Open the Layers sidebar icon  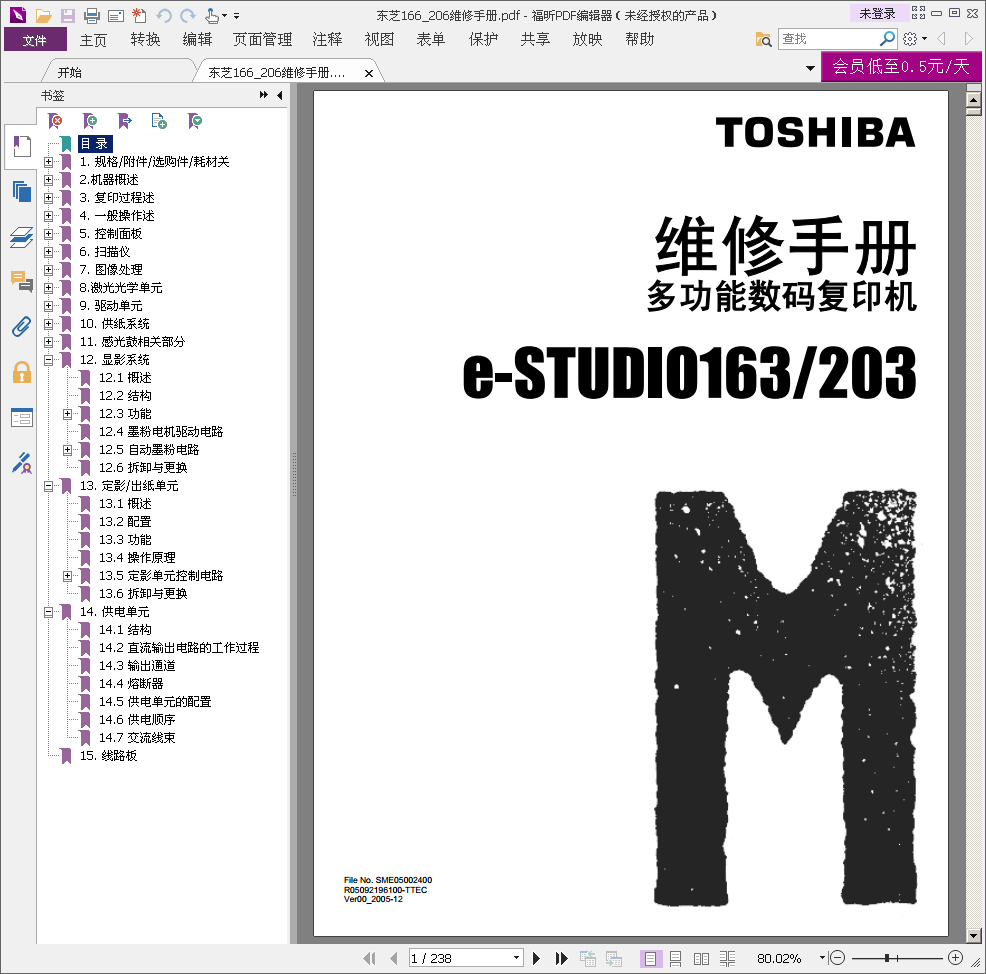pyautogui.click(x=21, y=237)
